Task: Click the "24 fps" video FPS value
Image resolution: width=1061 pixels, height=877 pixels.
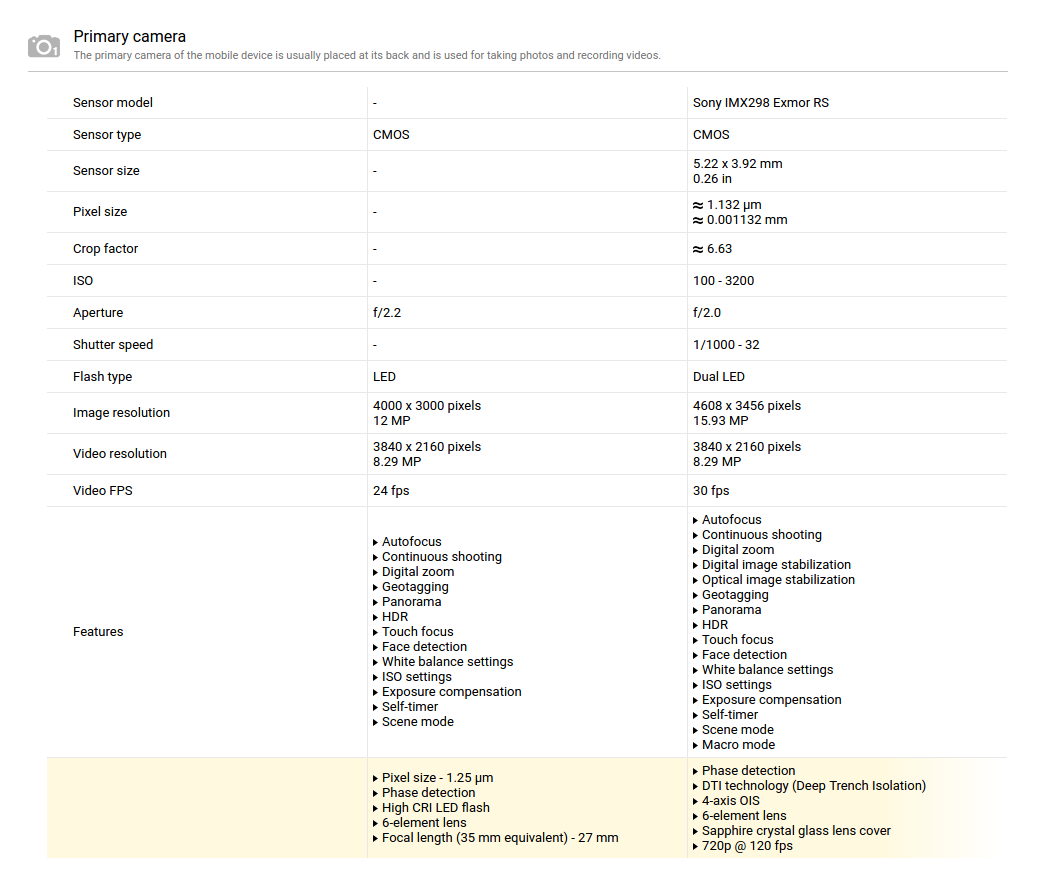Action: pyautogui.click(x=391, y=491)
